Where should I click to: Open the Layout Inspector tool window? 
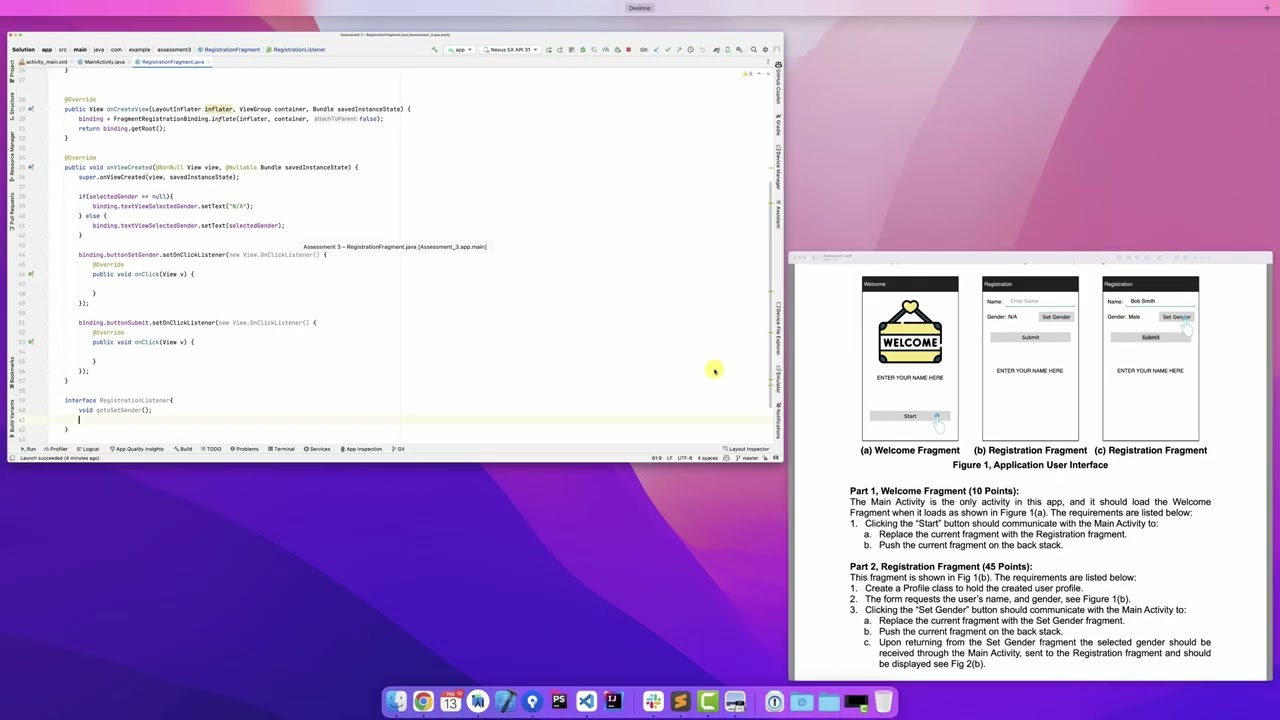click(x=747, y=449)
